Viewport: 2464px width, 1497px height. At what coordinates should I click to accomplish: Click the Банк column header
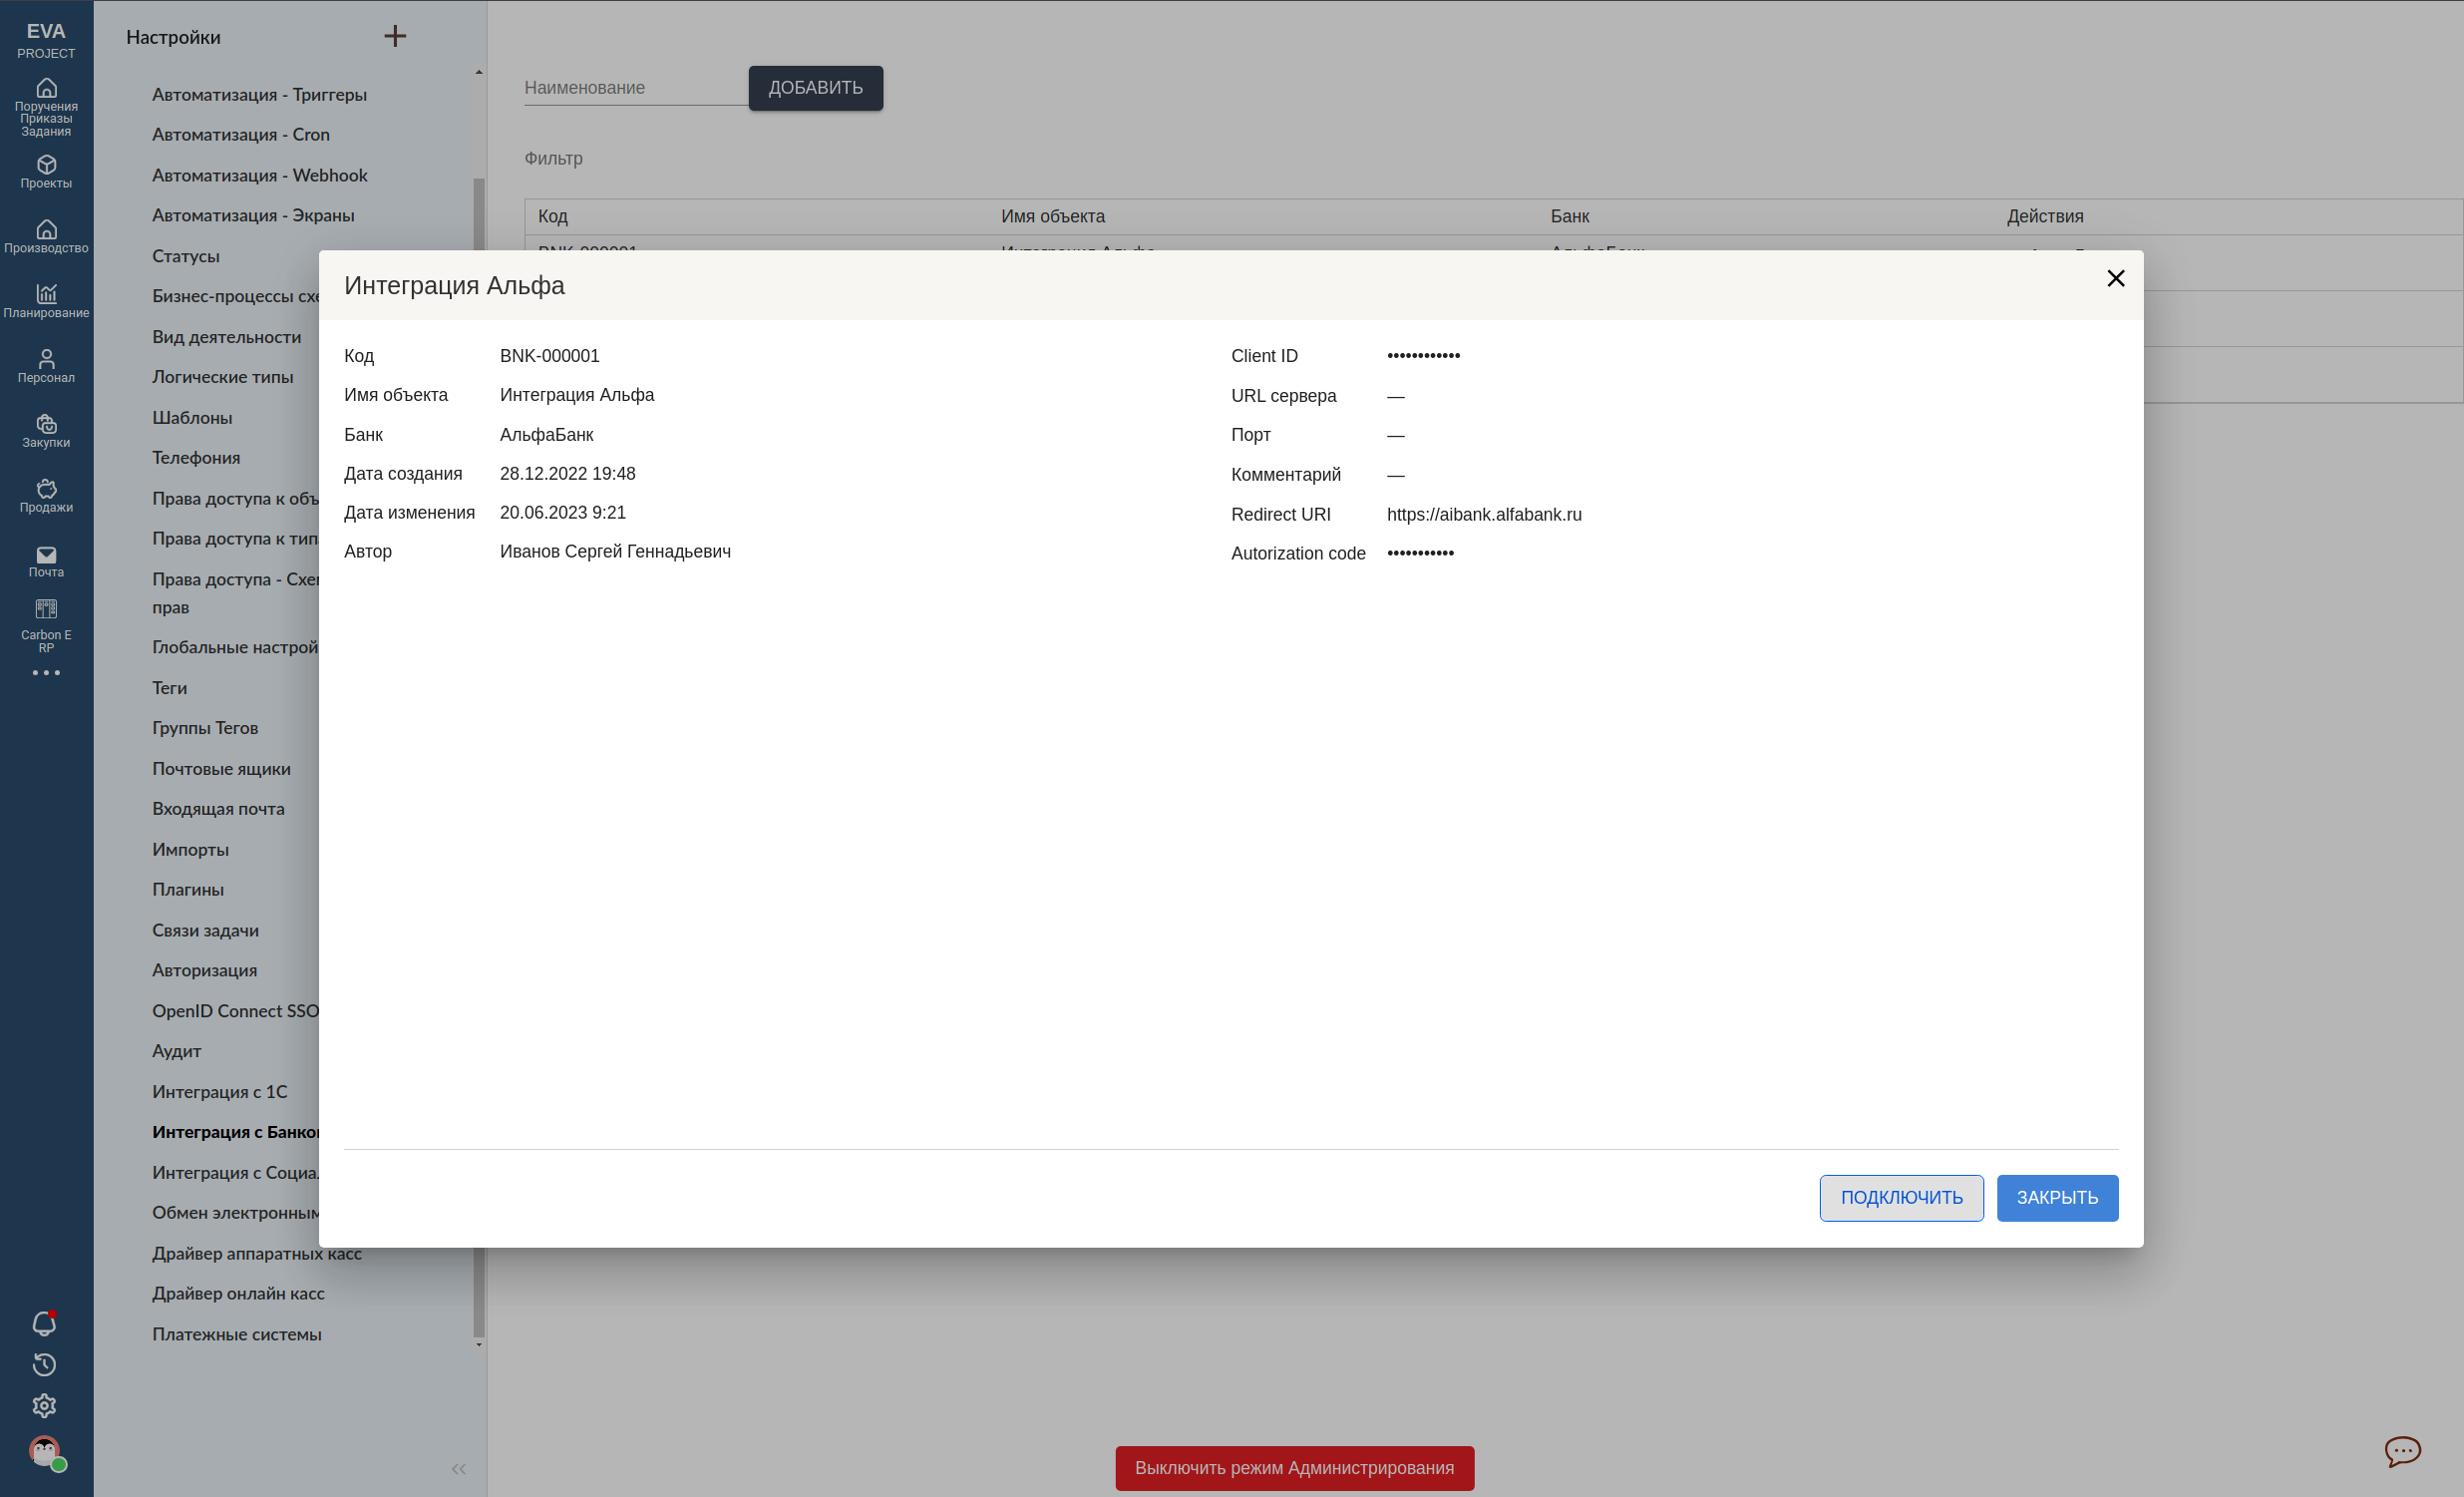[1569, 216]
